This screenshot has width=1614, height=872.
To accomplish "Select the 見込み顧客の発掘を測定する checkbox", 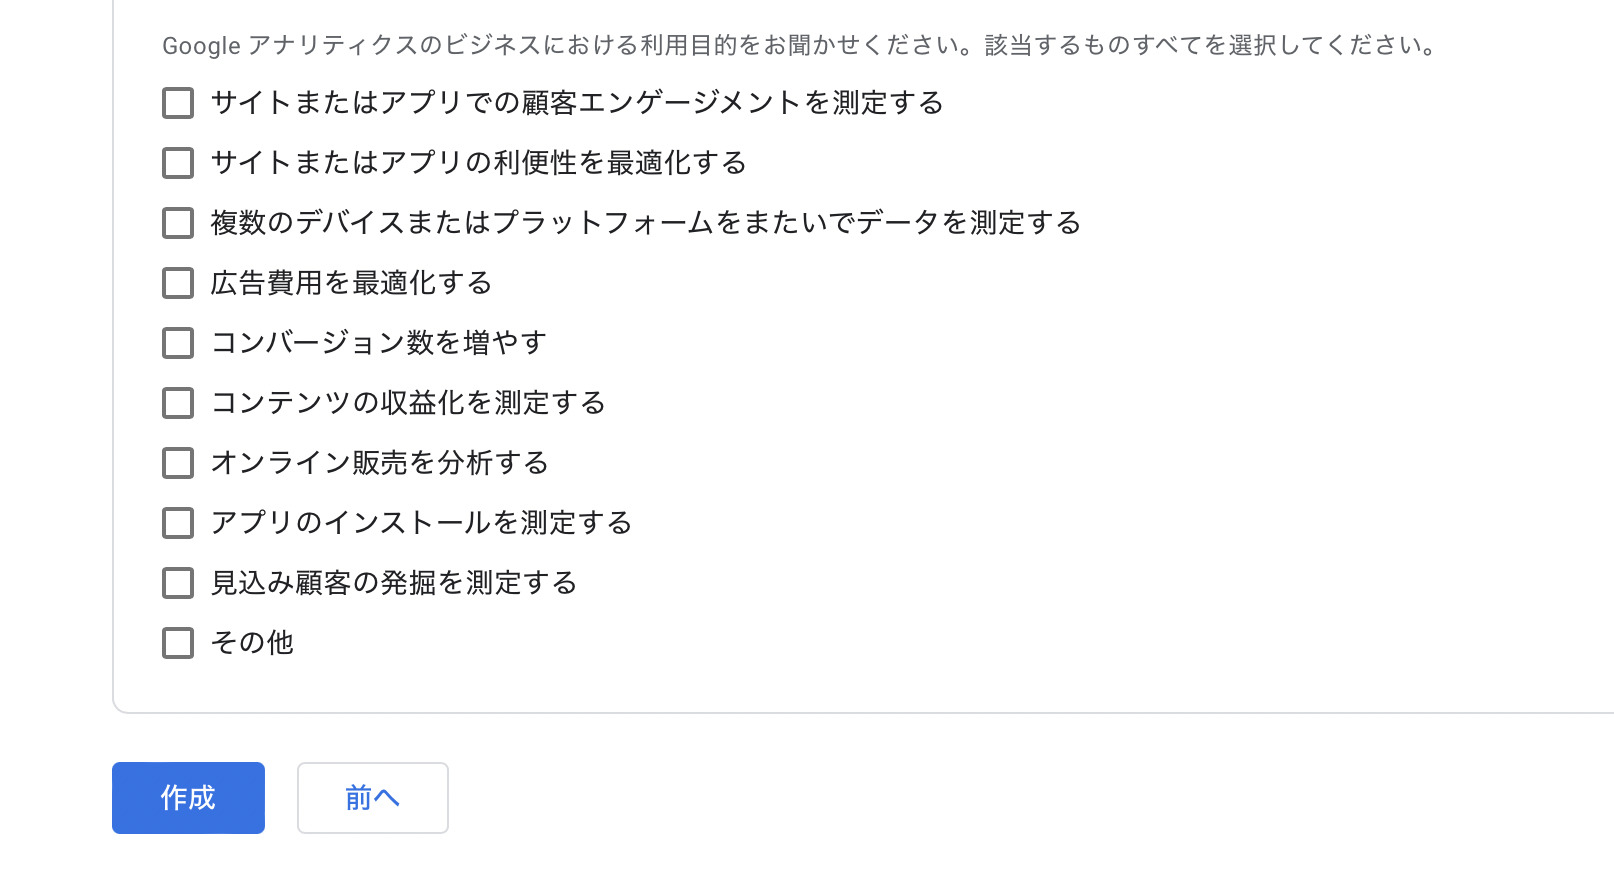I will (178, 583).
